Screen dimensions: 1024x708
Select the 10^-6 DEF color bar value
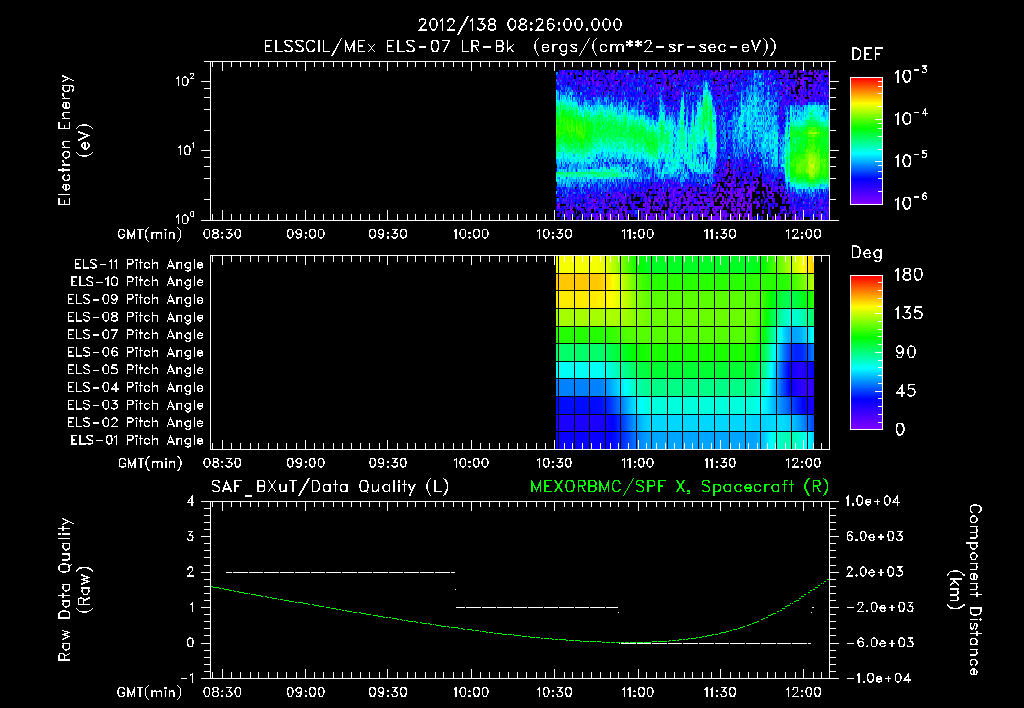910,202
